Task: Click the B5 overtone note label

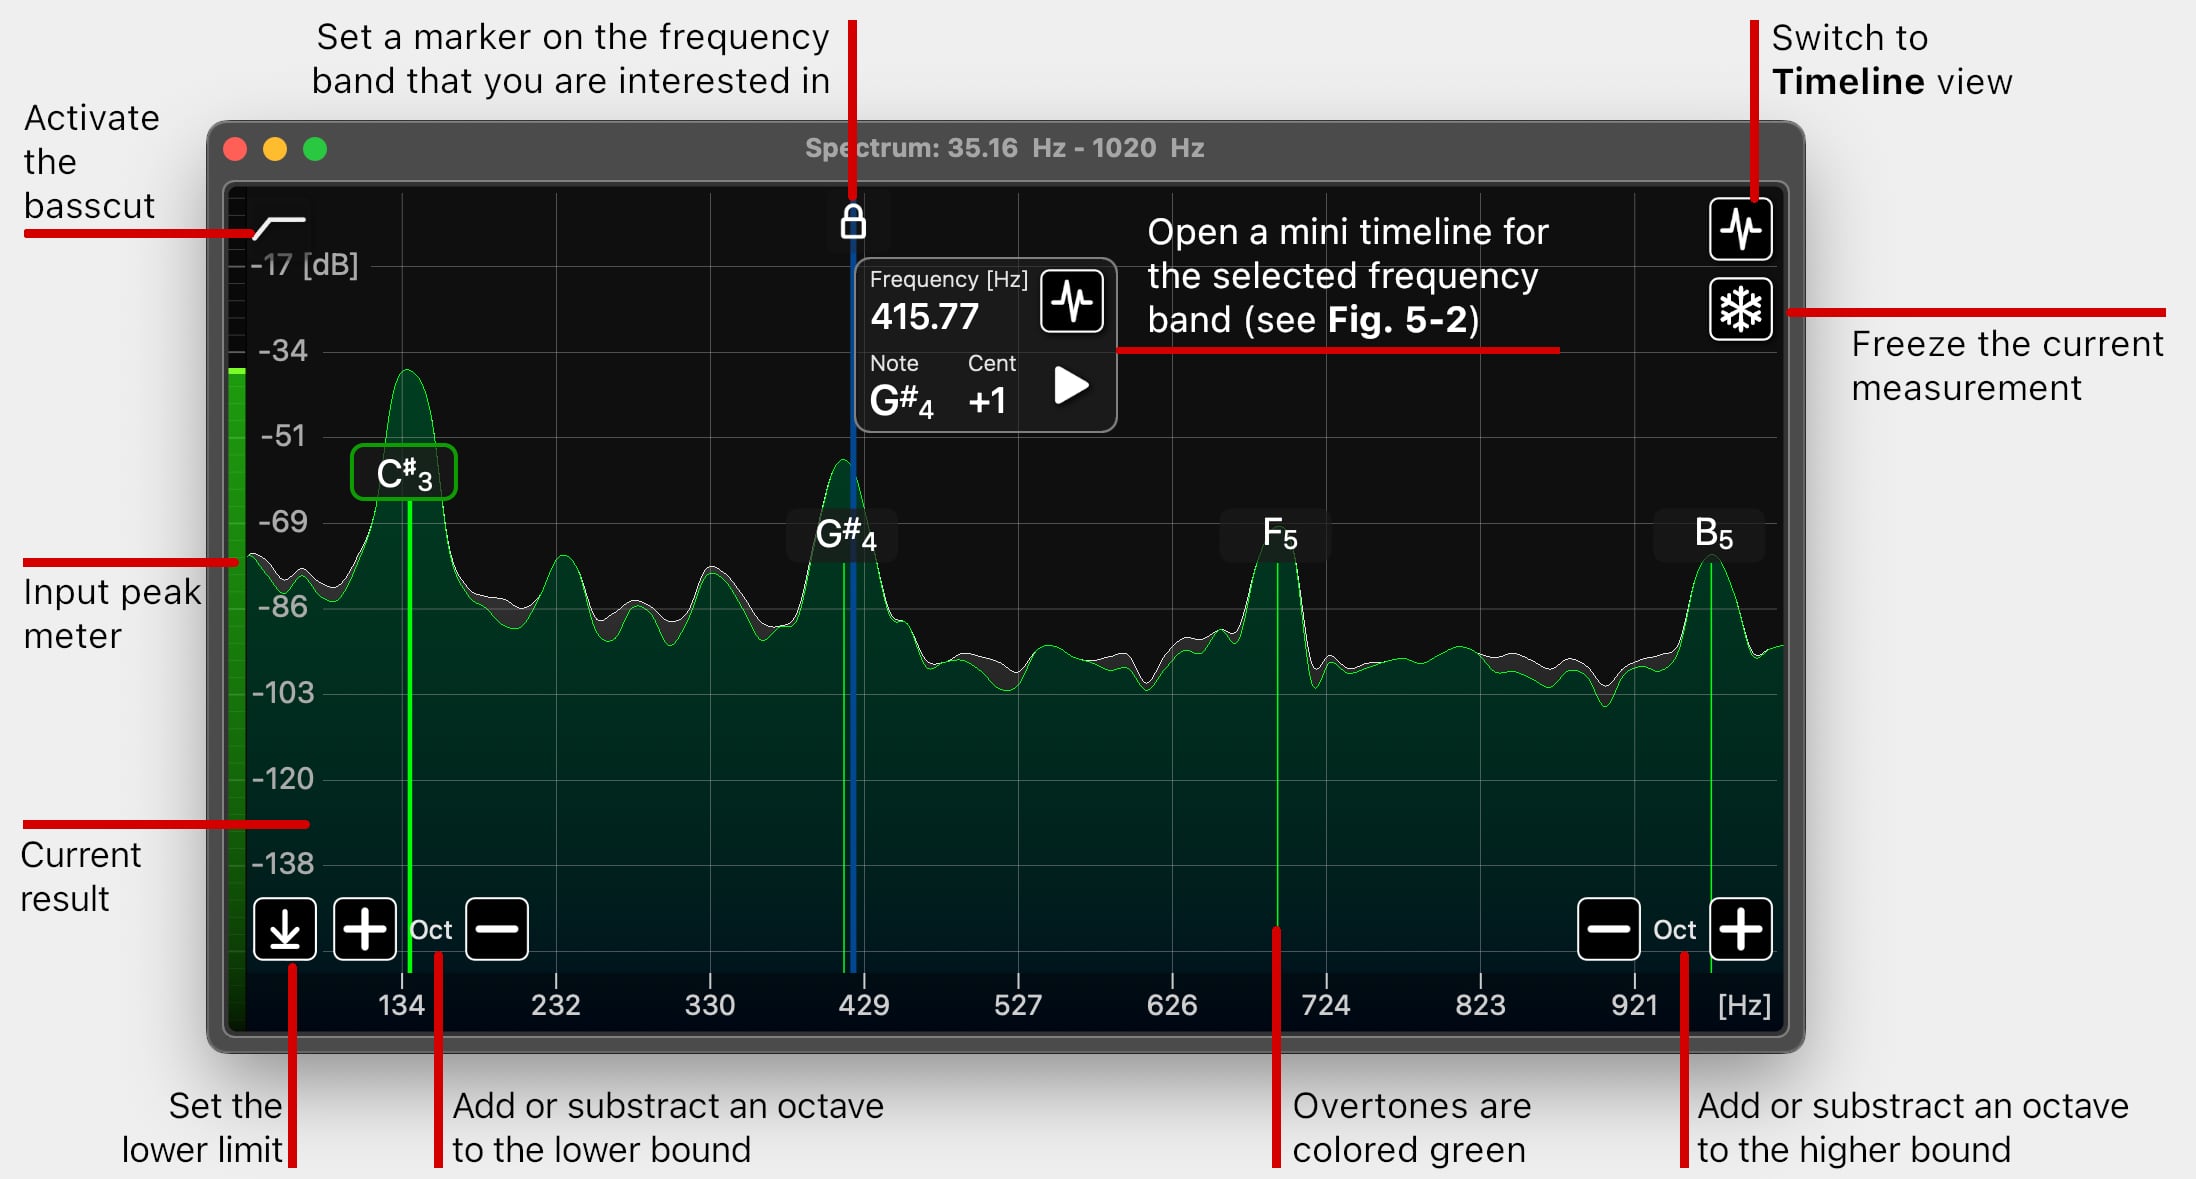Action: pos(1711,534)
